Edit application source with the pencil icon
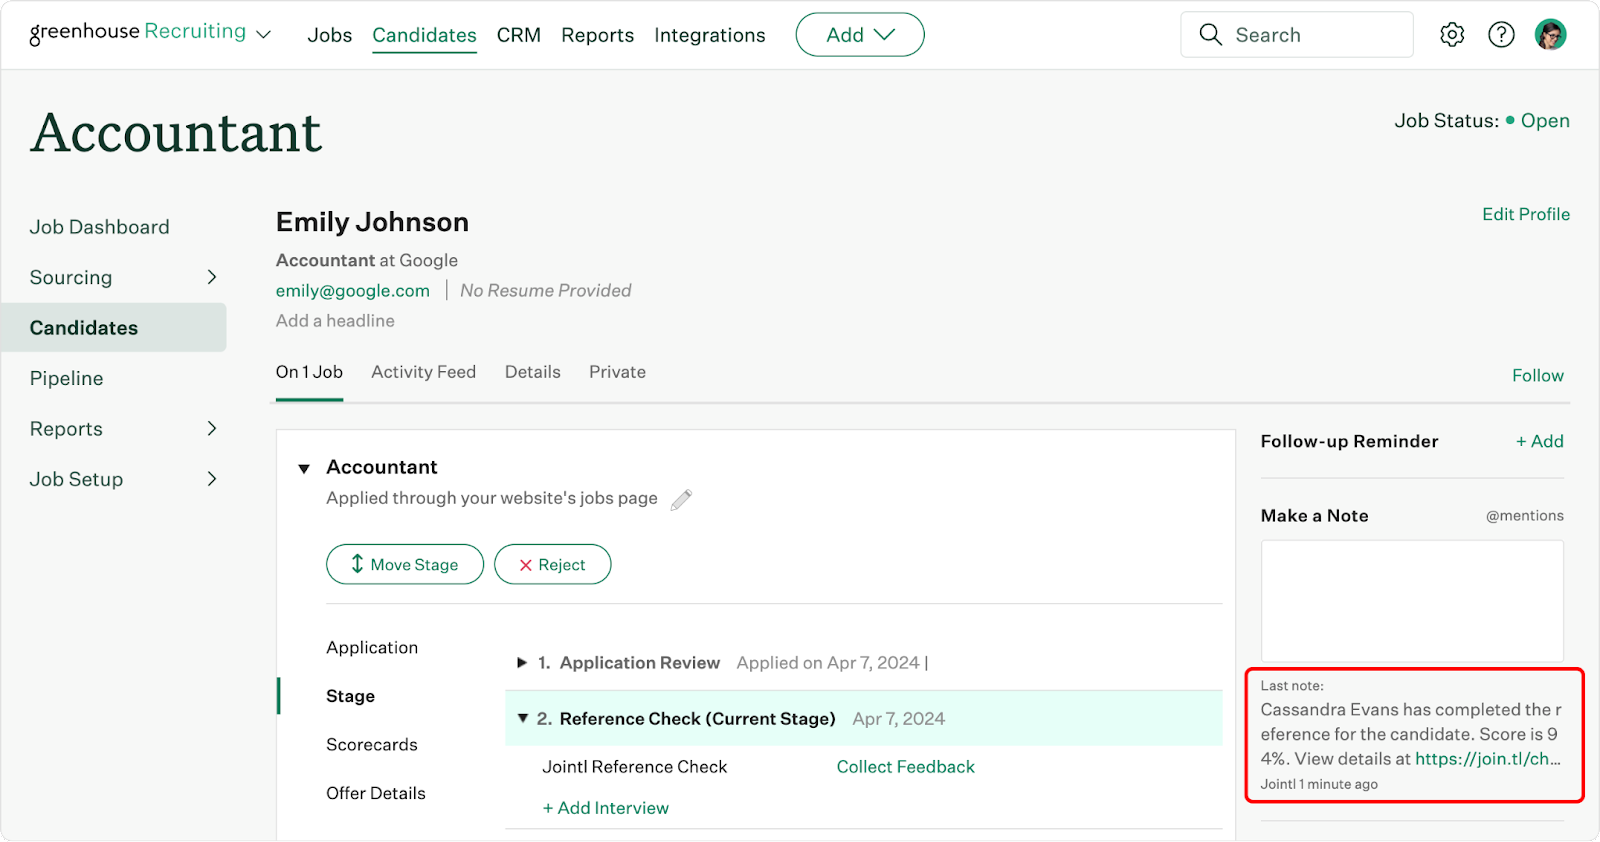 click(681, 499)
